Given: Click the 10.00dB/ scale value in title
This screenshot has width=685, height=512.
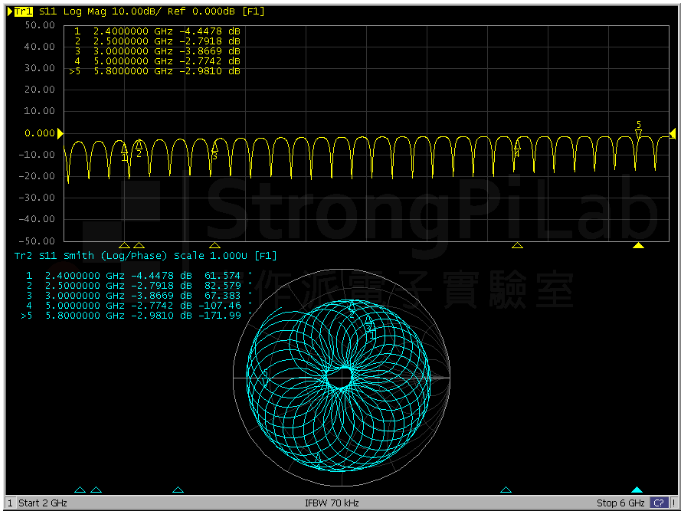Looking at the screenshot, I should [137, 12].
